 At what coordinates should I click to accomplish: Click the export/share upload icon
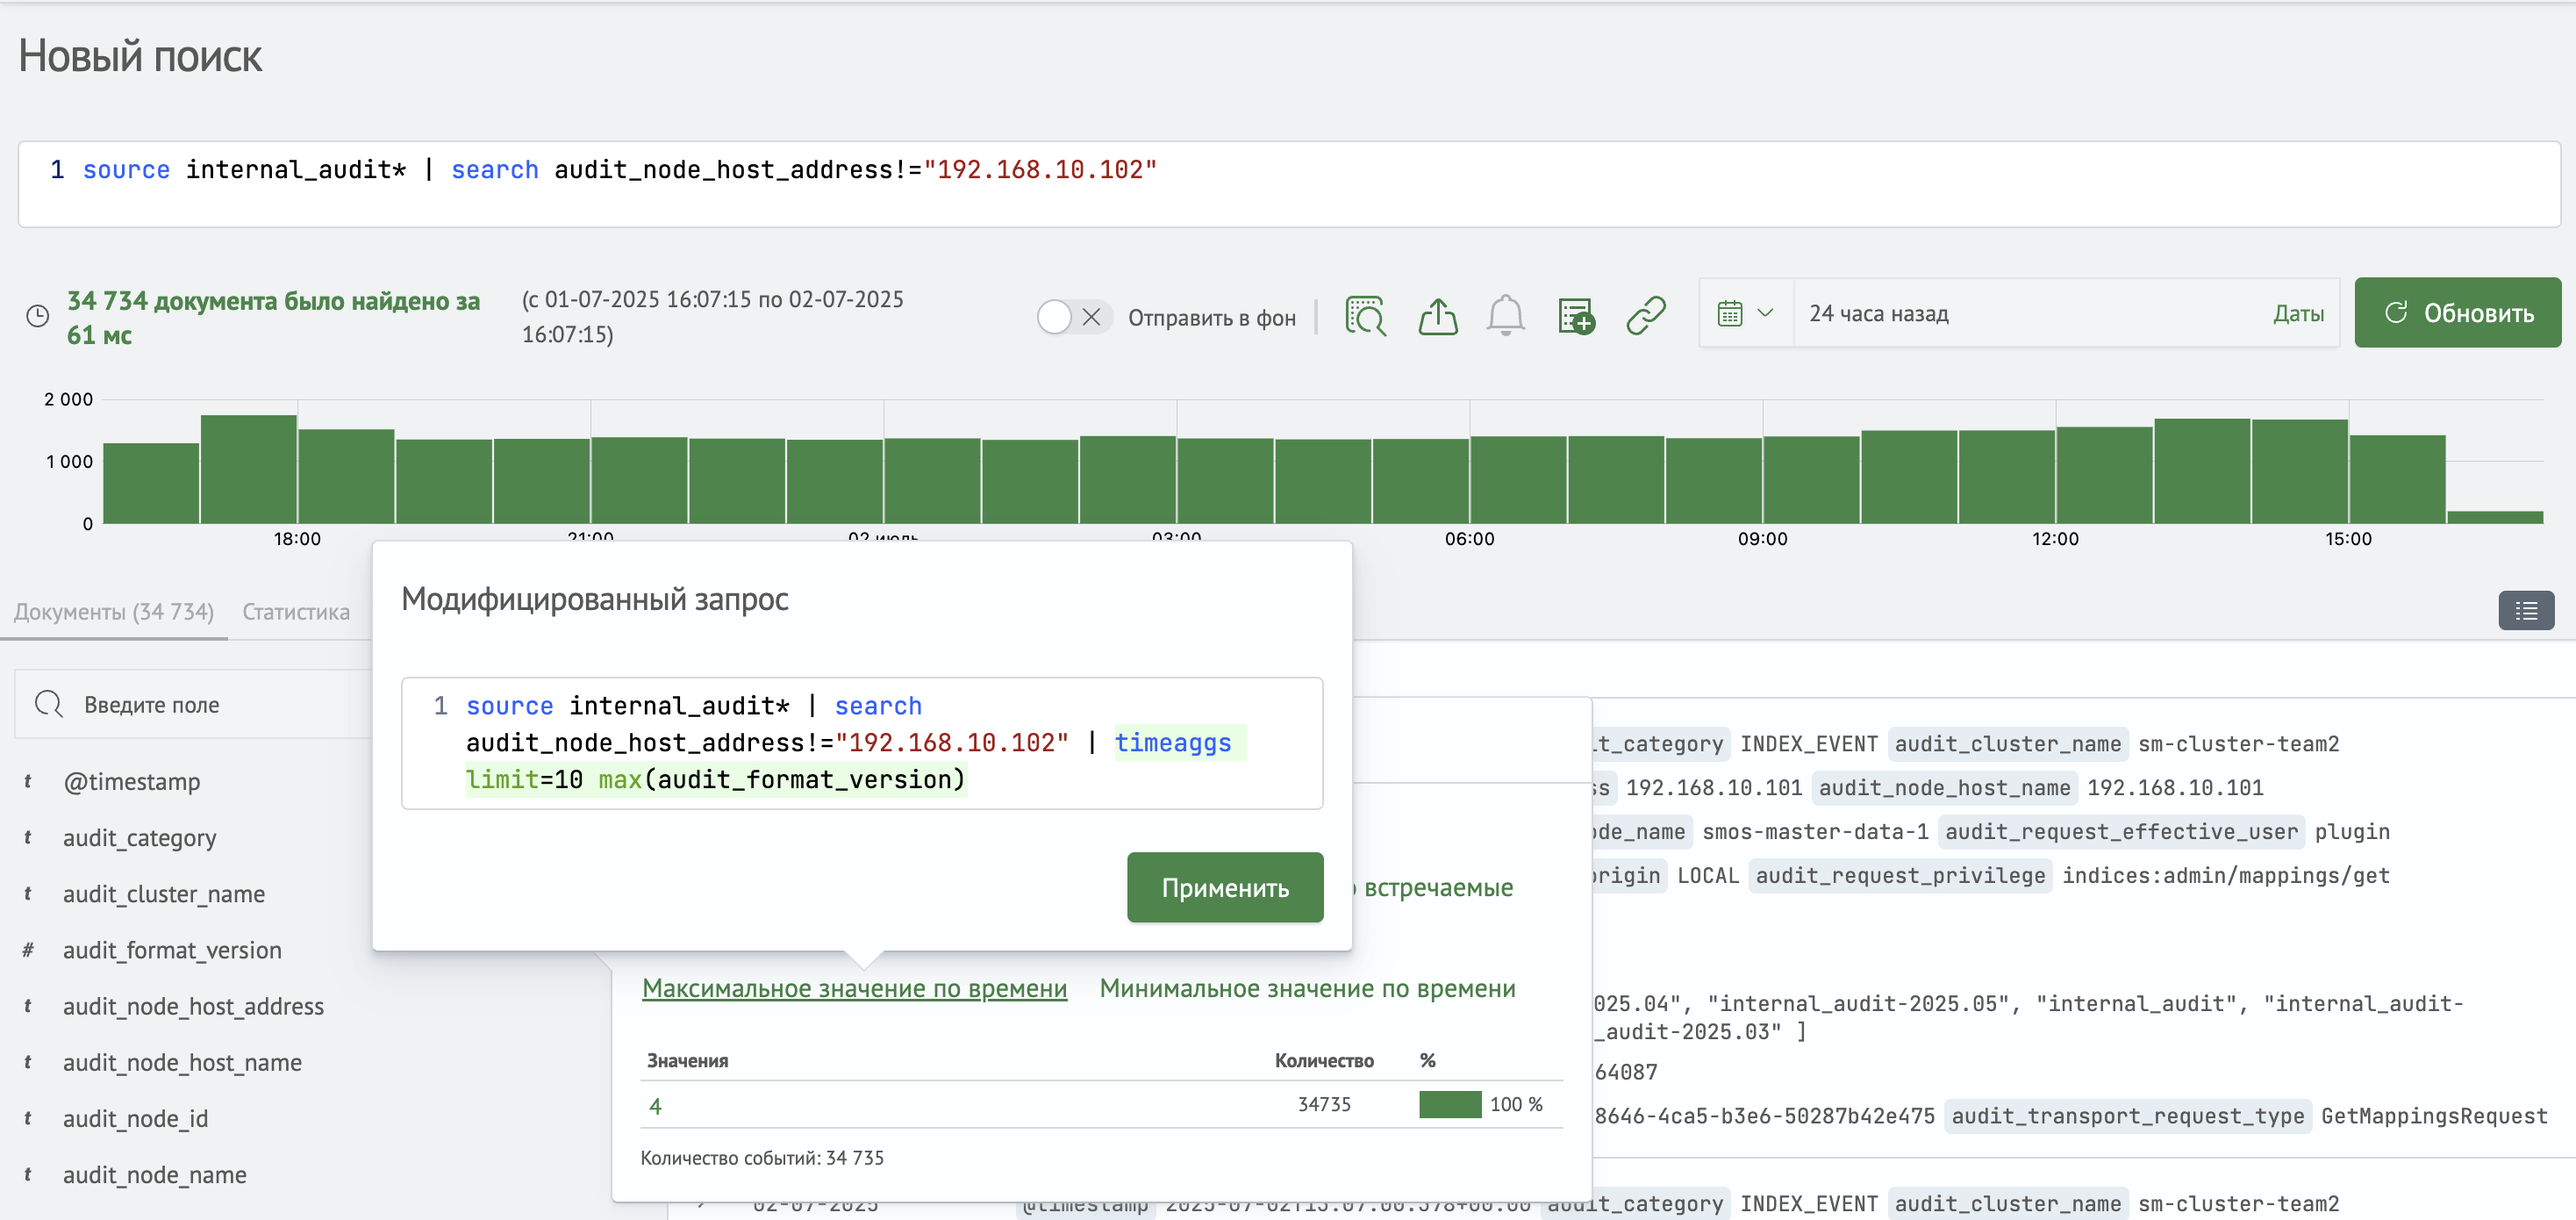coord(1437,316)
